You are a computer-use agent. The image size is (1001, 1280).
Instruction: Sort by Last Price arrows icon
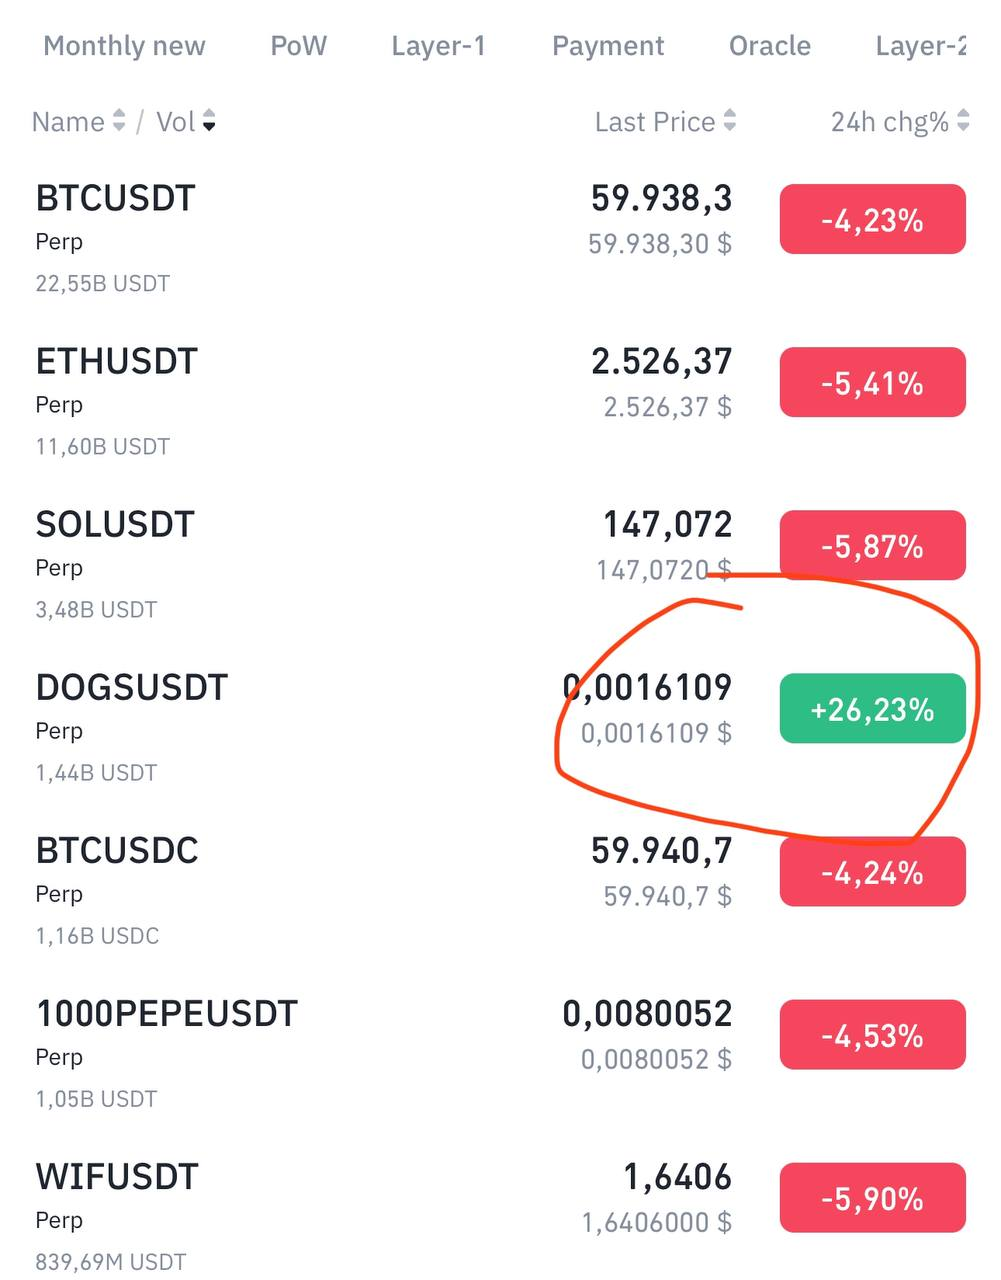tap(730, 122)
